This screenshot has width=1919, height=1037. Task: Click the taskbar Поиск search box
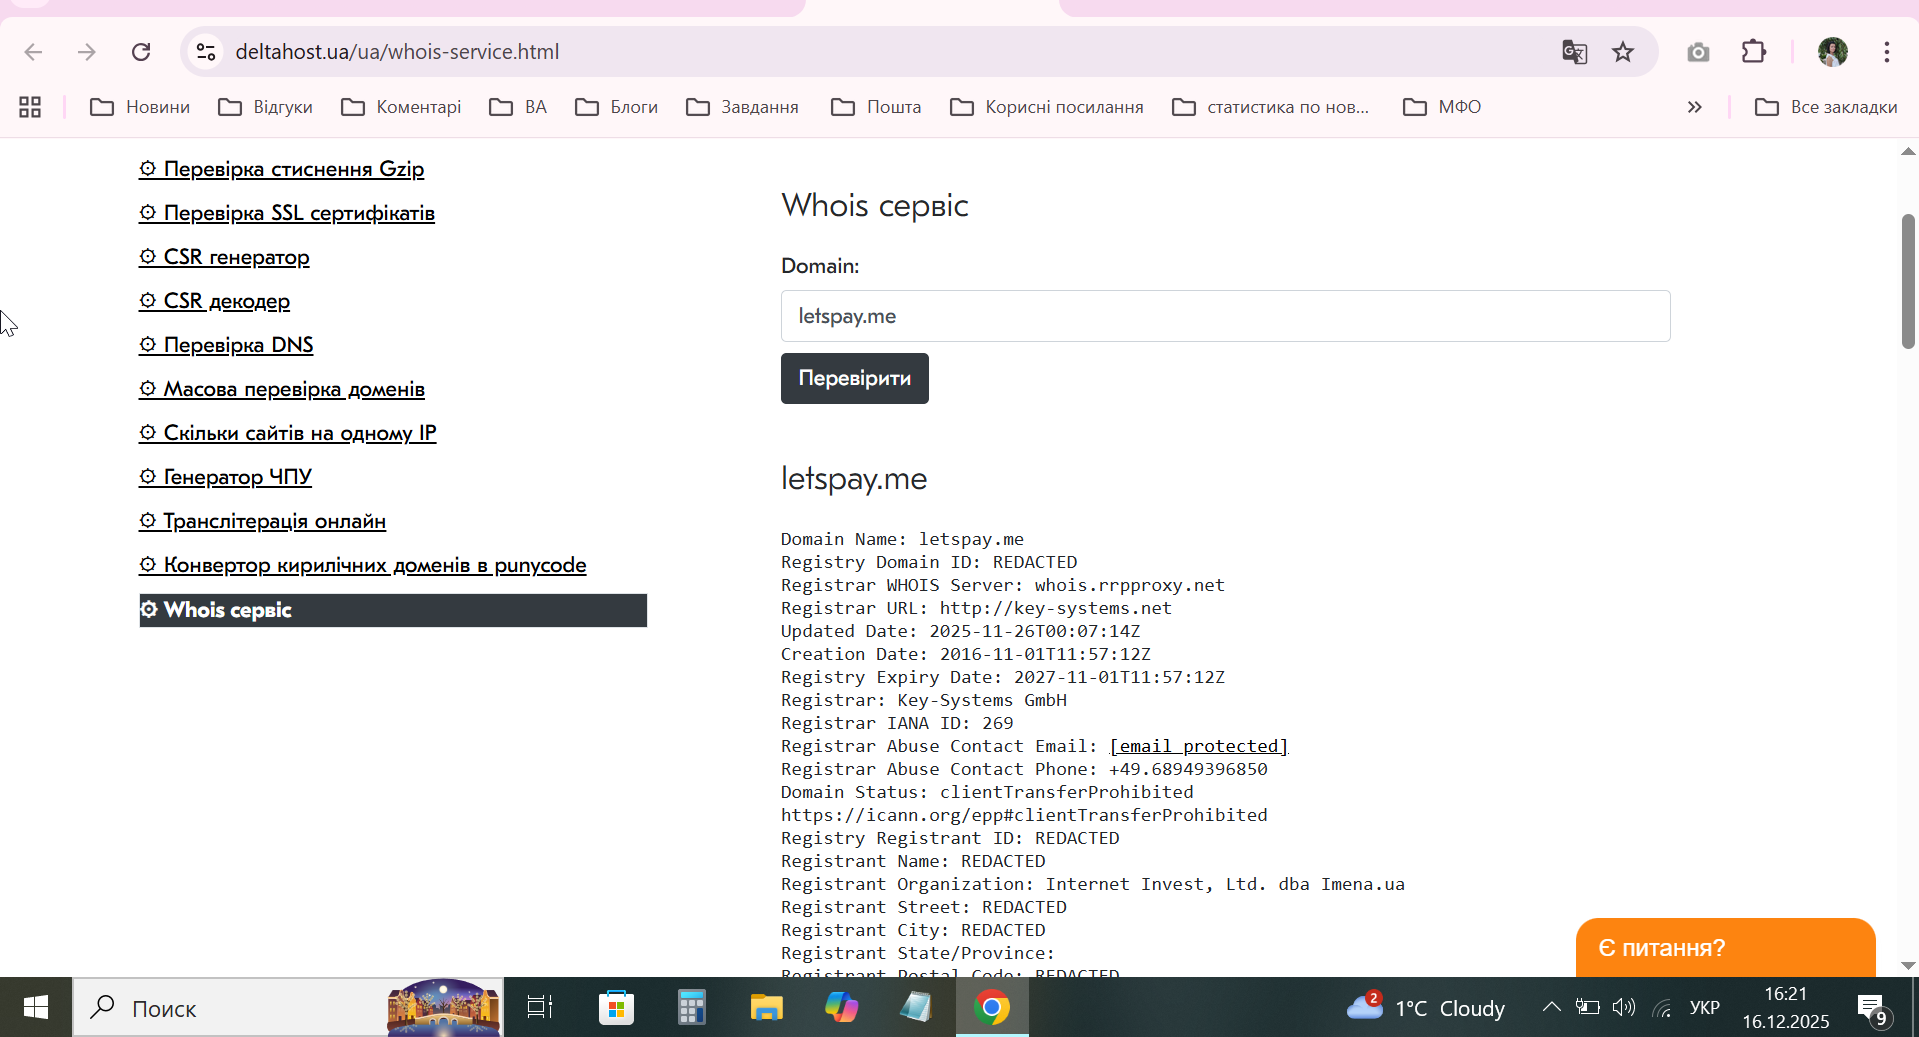pyautogui.click(x=288, y=1007)
